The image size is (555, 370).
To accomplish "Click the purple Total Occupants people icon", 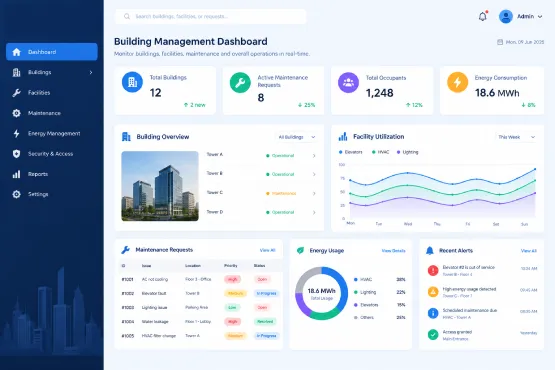I will click(348, 82).
